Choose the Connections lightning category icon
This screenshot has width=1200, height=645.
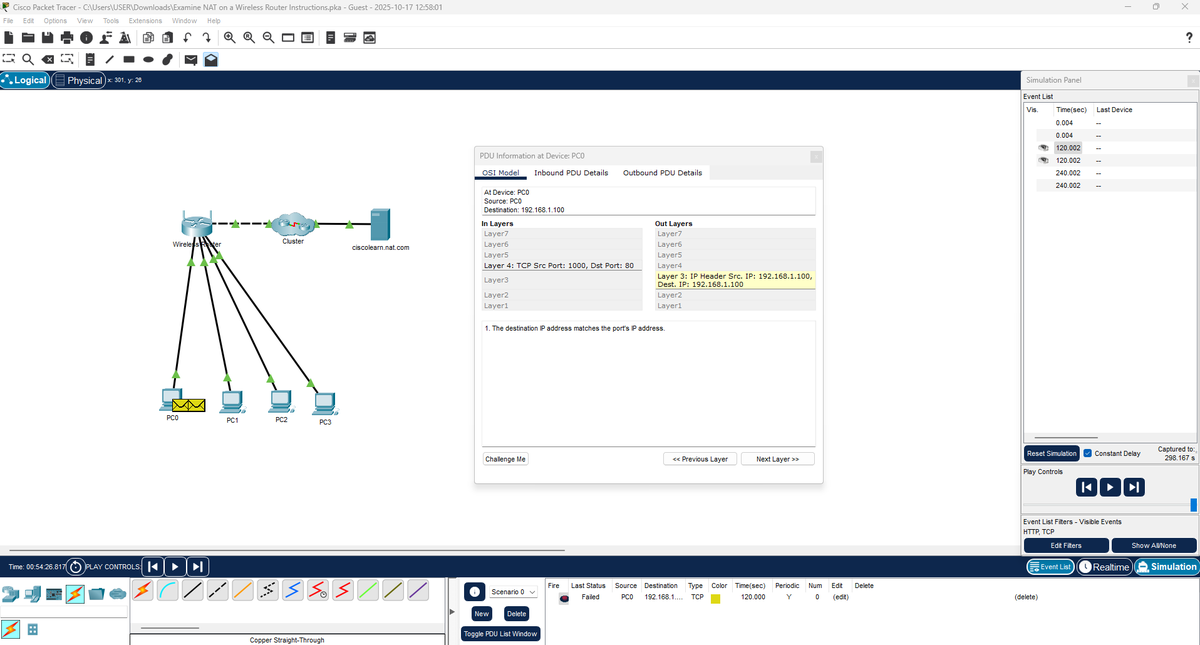(75, 593)
